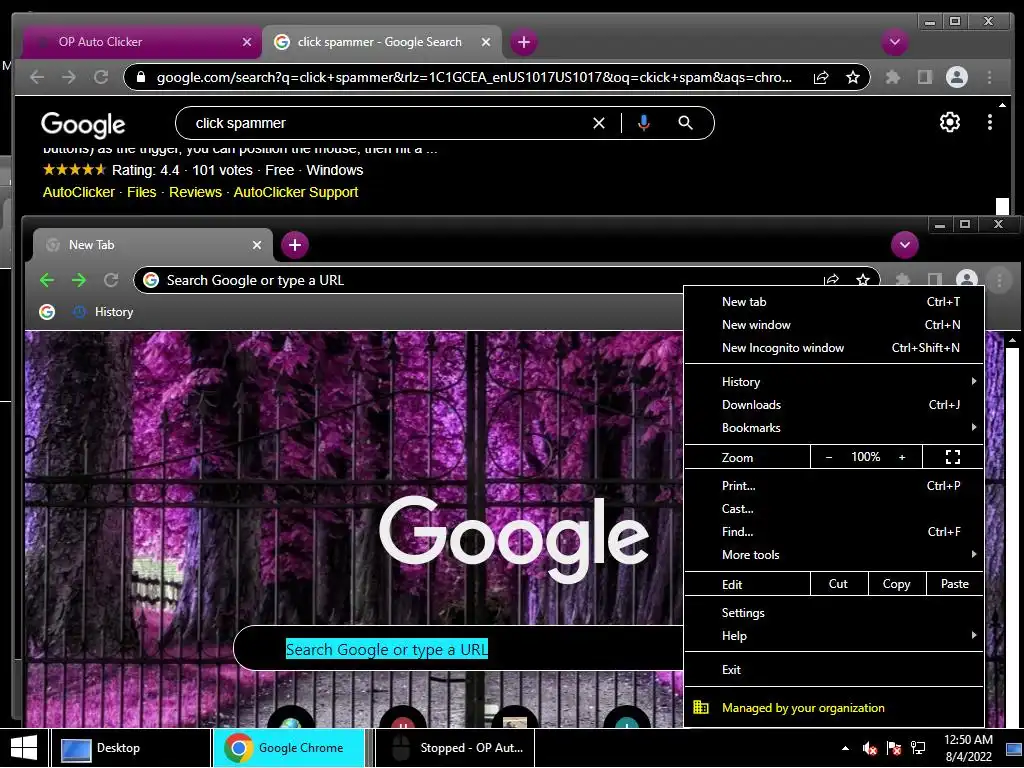This screenshot has width=1024, height=768.
Task: Click Google bookmark icon in bookmarks bar
Action: pyautogui.click(x=47, y=312)
